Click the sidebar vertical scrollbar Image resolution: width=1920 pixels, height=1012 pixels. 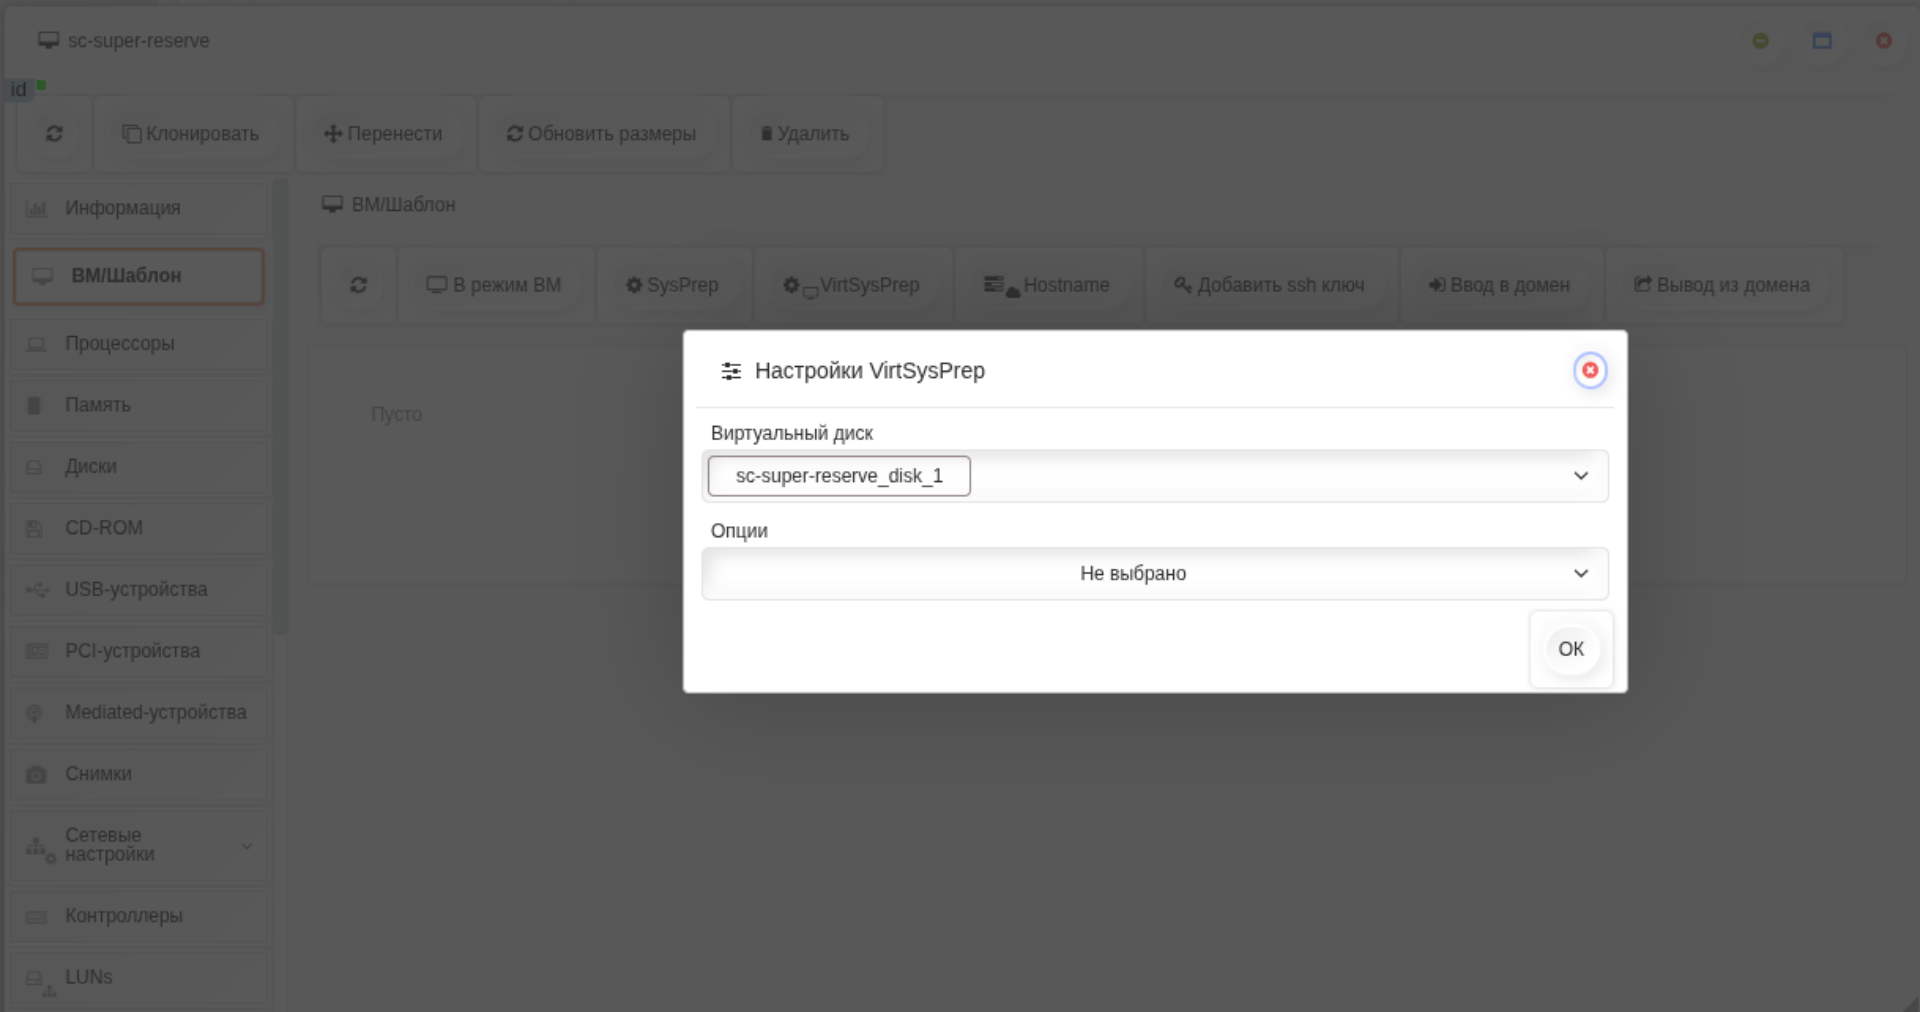(281, 407)
